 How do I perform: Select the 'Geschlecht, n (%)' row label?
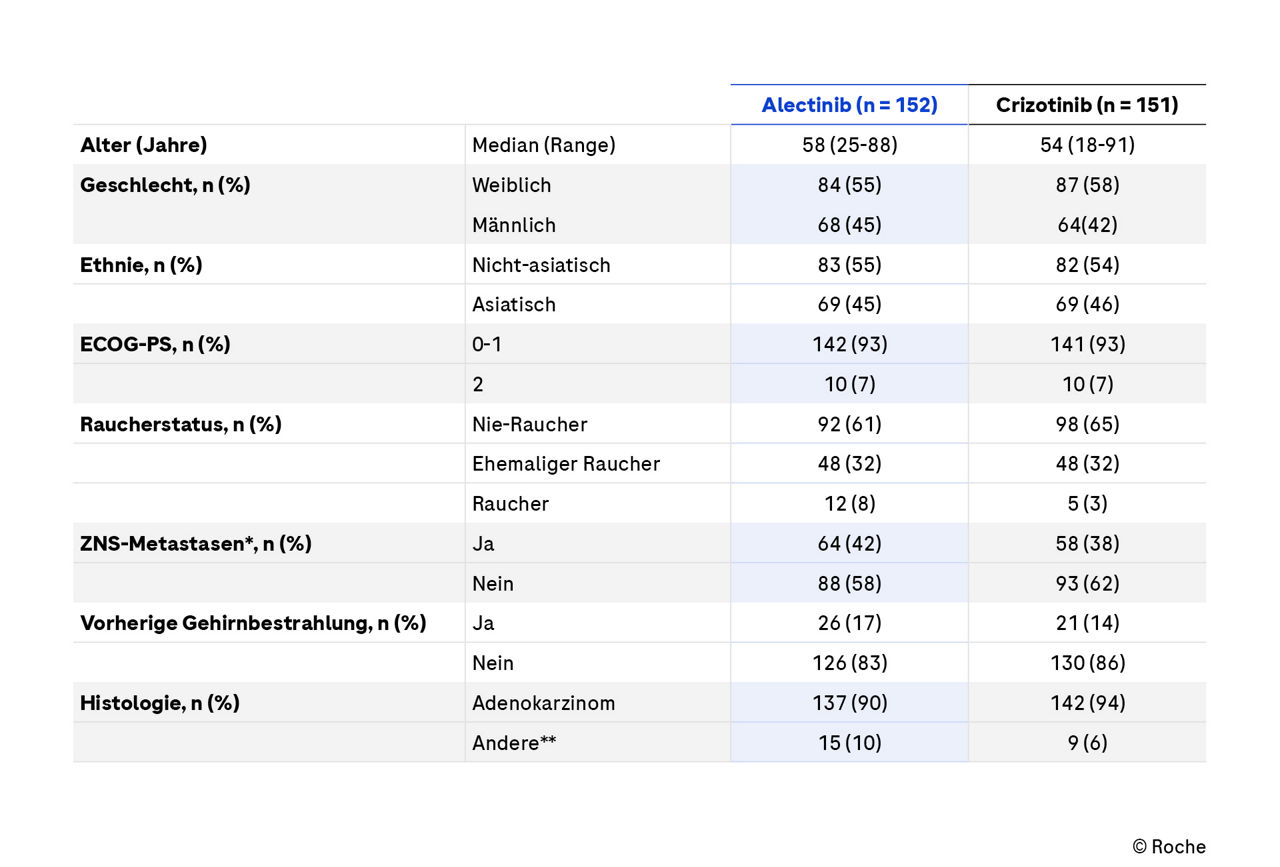[165, 185]
